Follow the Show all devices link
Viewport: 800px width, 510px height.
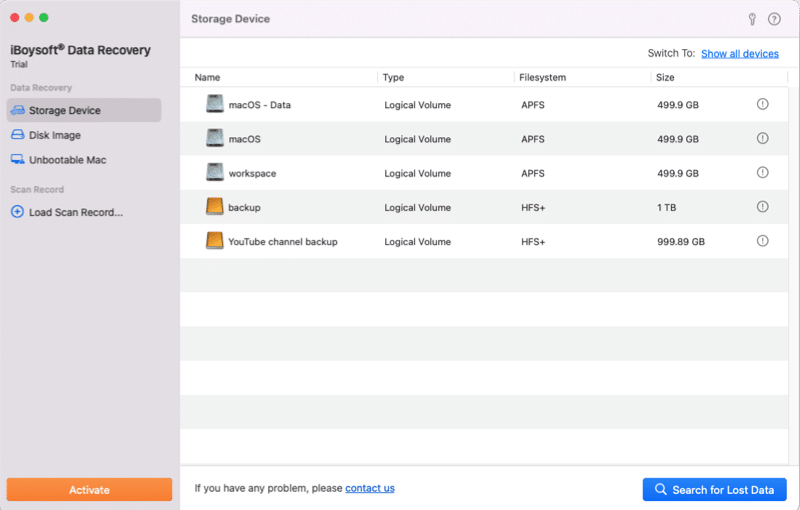739,54
